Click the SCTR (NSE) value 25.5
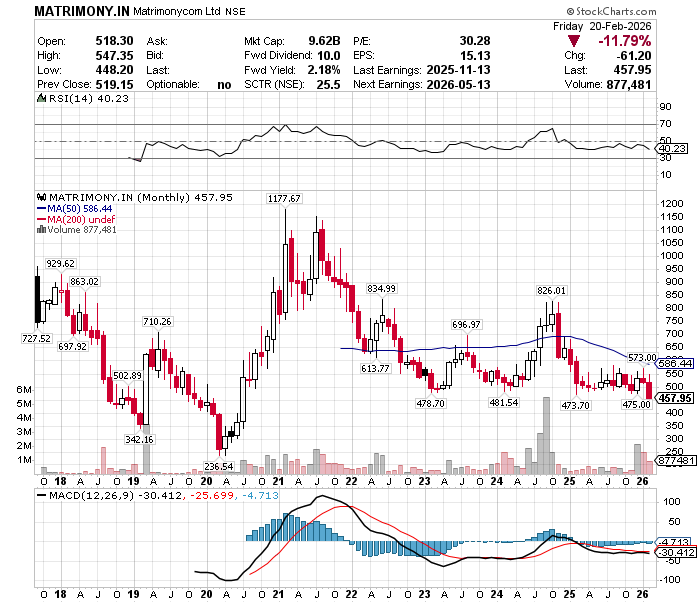700x603 pixels. click(329, 84)
